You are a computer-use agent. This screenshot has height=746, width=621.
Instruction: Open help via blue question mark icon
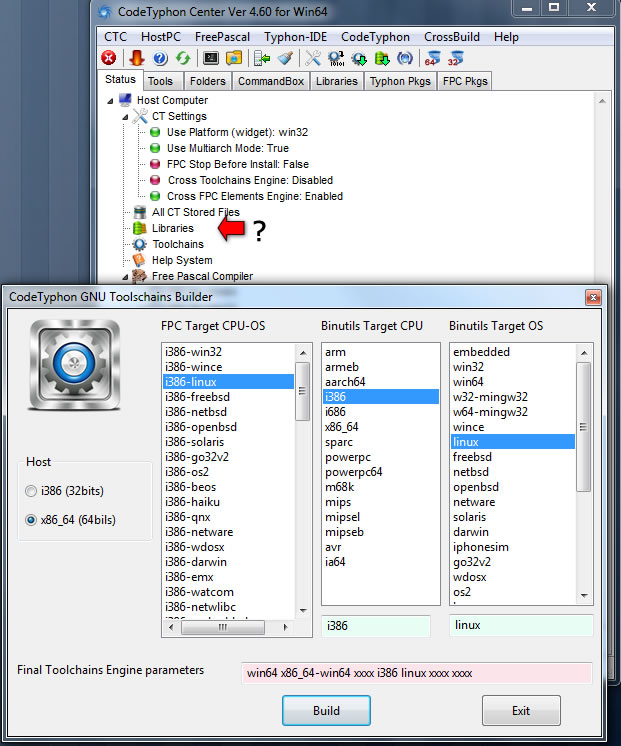click(160, 58)
